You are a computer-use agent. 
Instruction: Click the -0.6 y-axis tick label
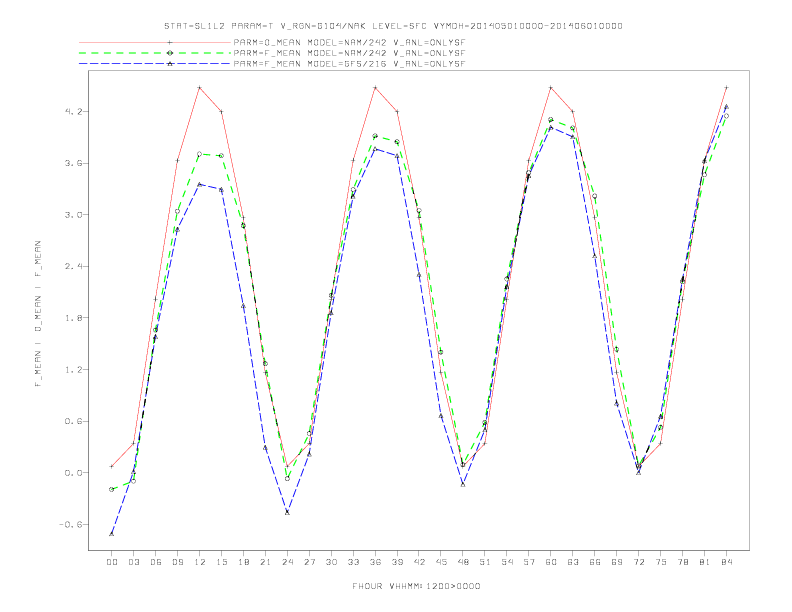click(x=71, y=524)
